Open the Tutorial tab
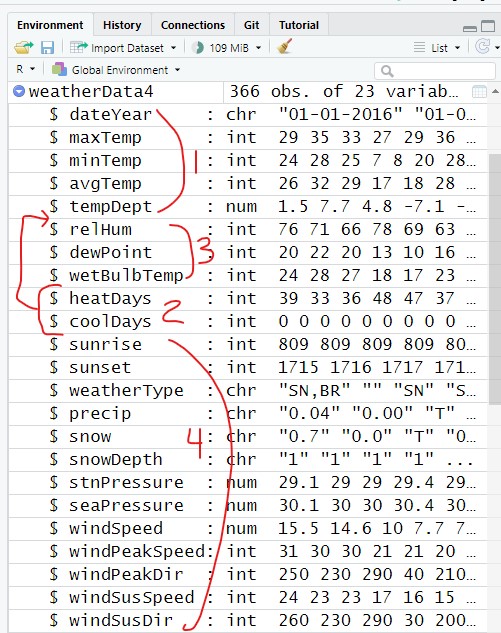Image resolution: width=501 pixels, height=633 pixels. (x=299, y=25)
